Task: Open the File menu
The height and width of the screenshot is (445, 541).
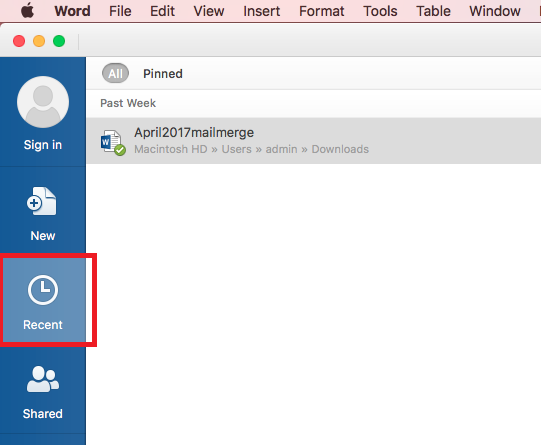Action: (120, 11)
